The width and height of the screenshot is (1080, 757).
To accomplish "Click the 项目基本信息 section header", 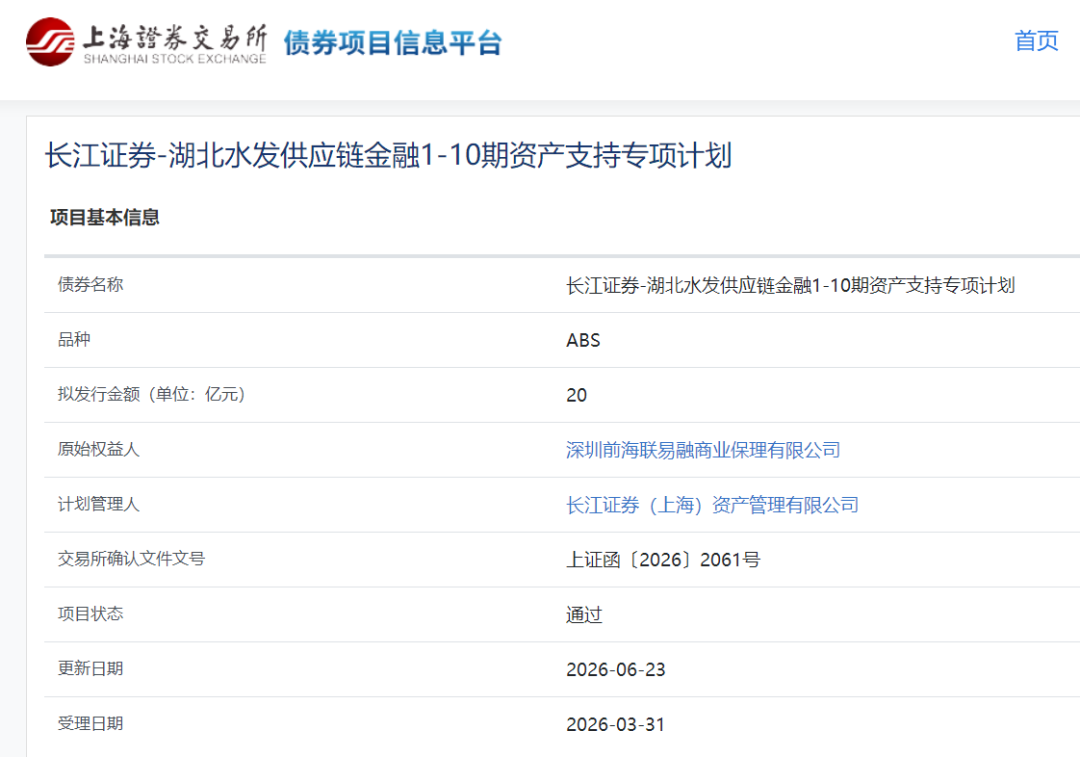I will [105, 218].
